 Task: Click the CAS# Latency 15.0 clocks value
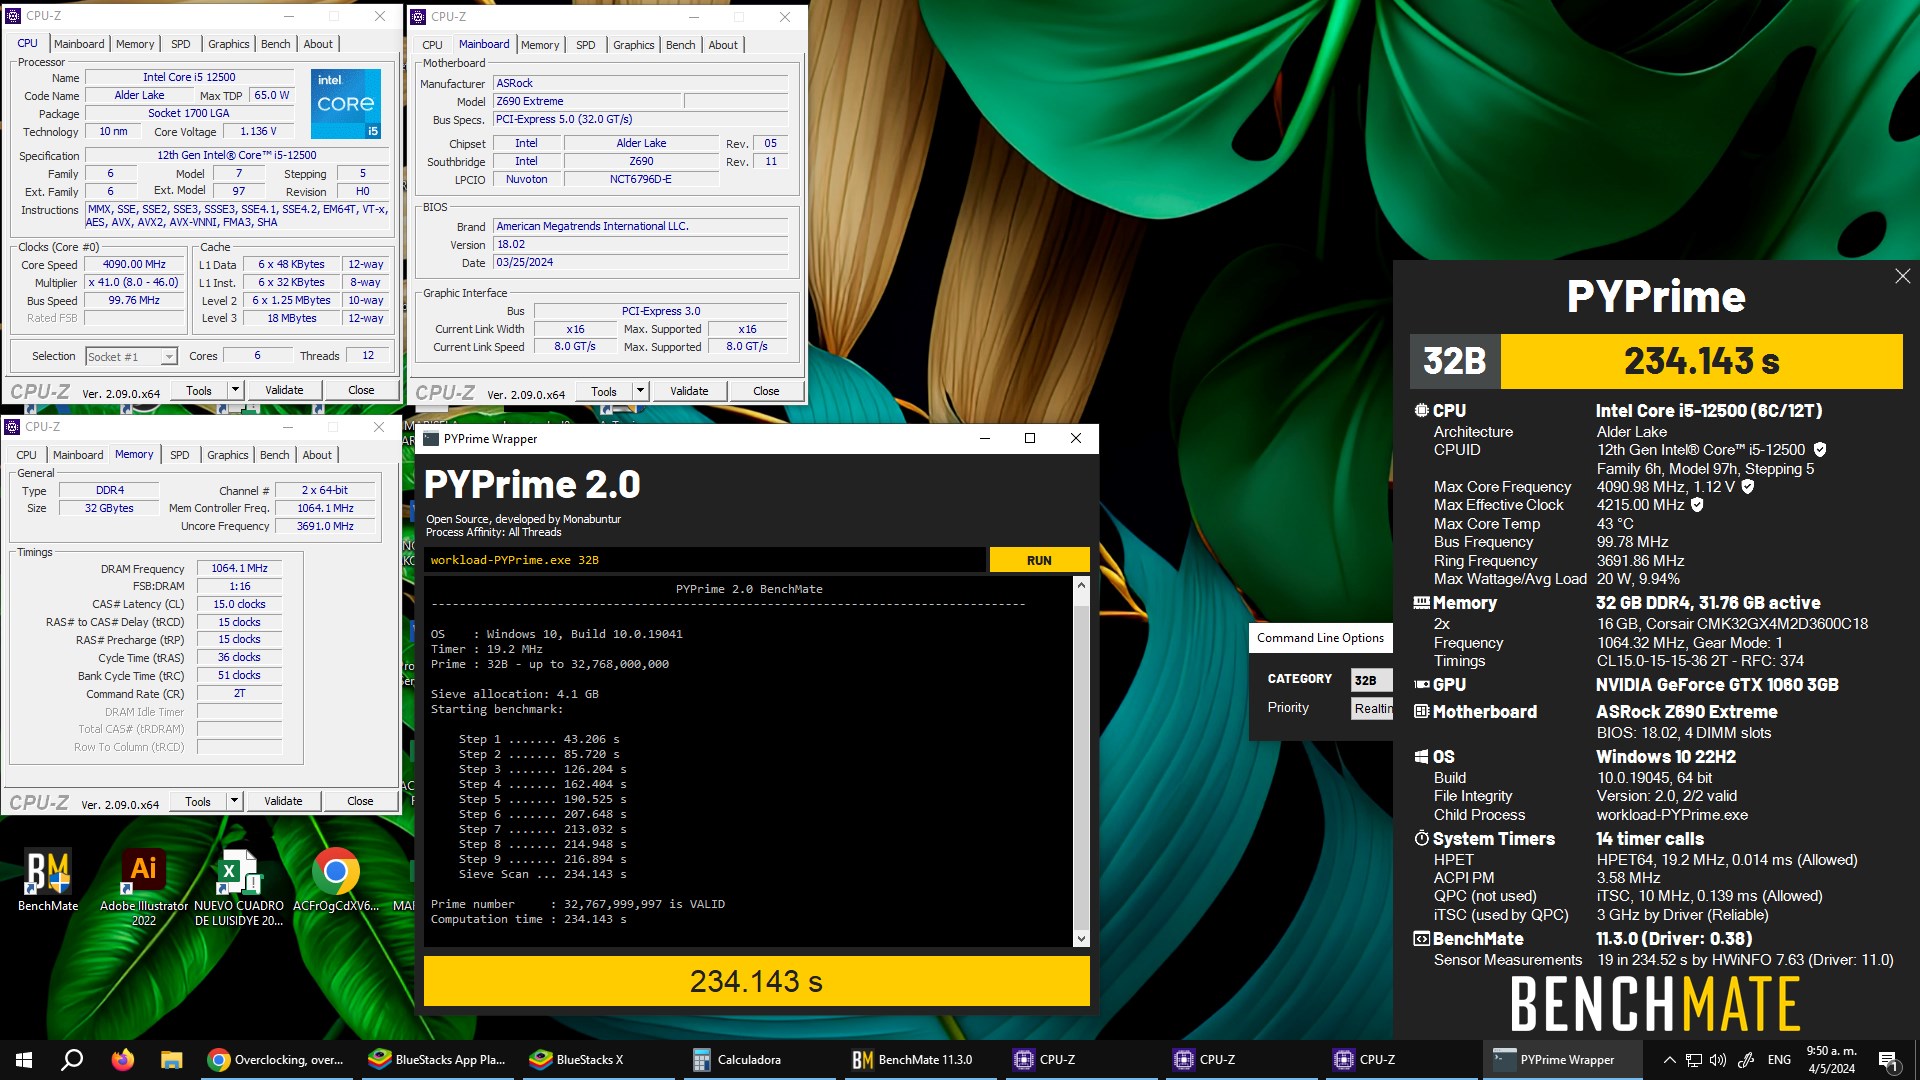coord(239,604)
